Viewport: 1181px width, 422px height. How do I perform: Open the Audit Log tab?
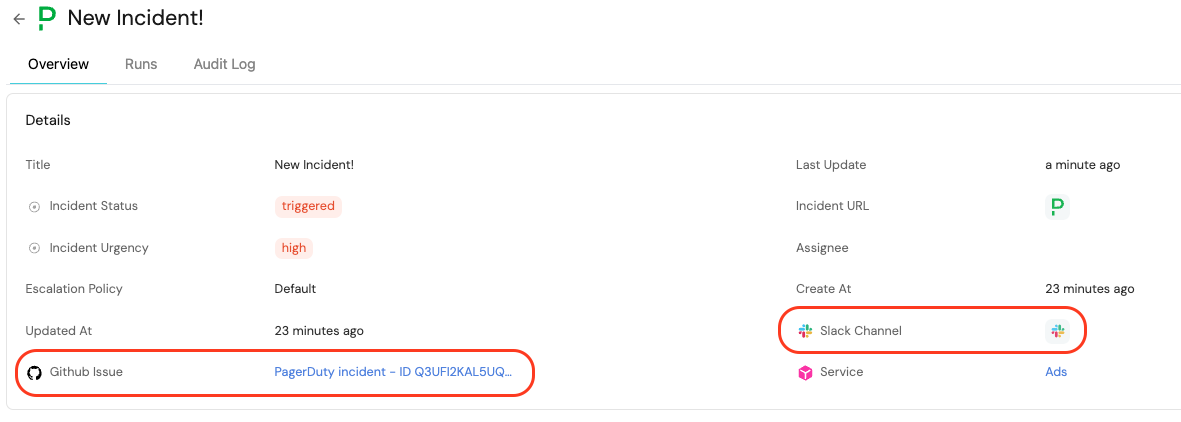click(x=224, y=64)
